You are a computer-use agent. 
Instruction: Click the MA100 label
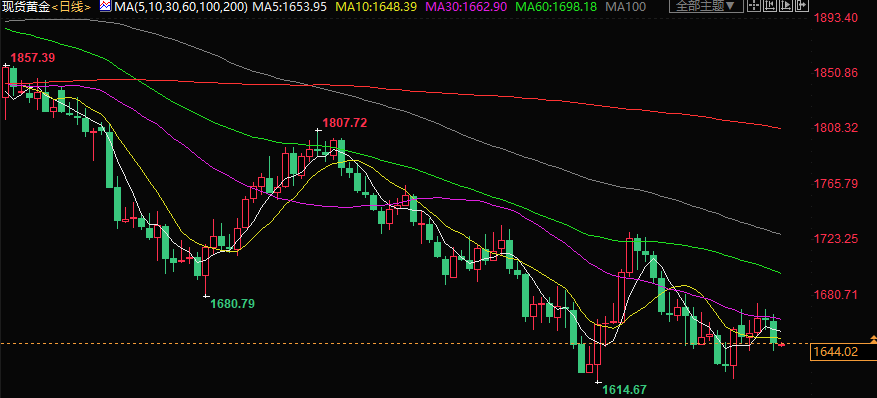click(x=625, y=7)
